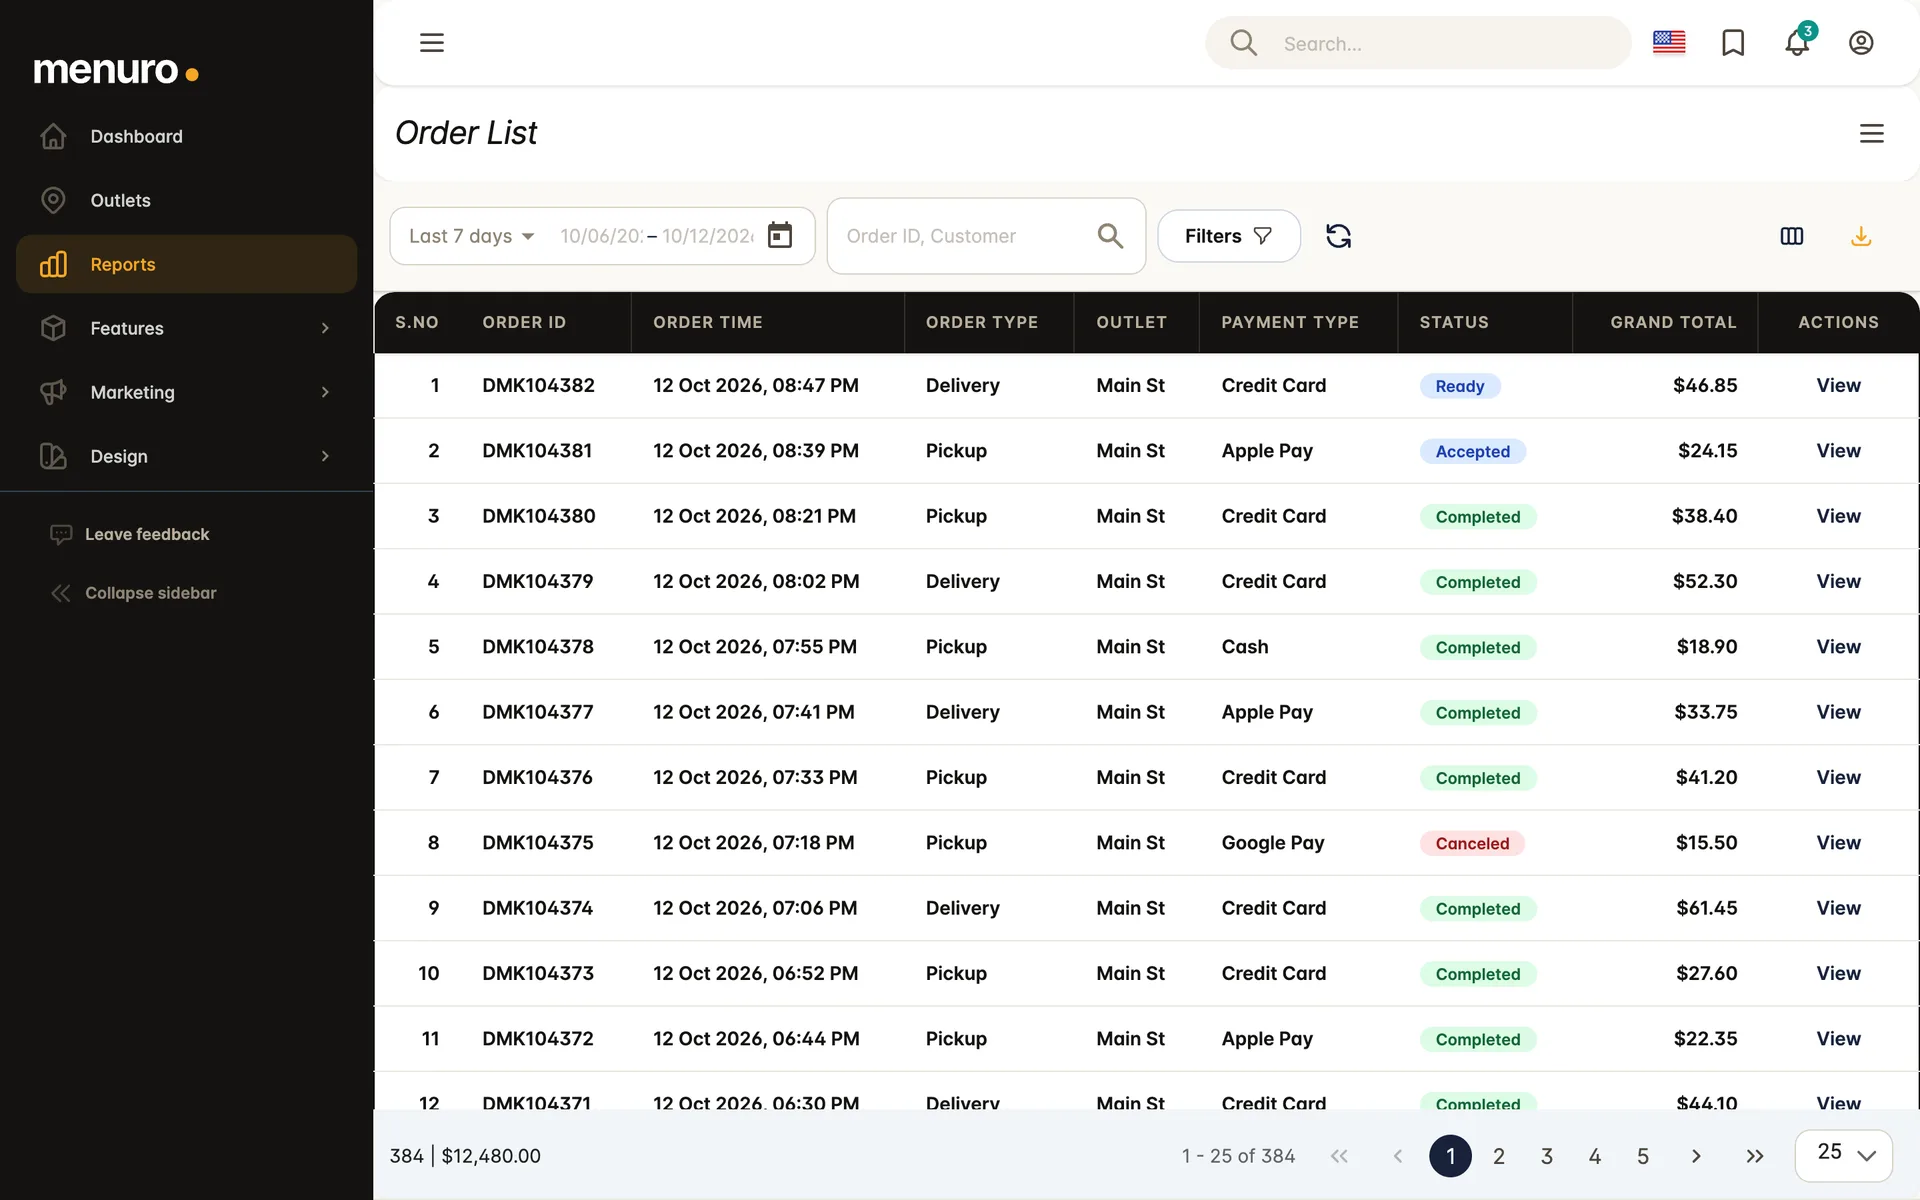Open the Last 7 days range dropdown
This screenshot has width=1920, height=1200.
point(471,236)
